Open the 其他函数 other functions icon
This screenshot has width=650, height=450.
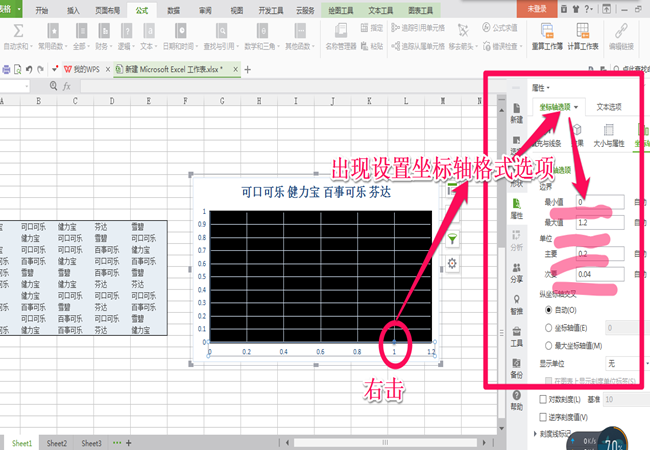pos(300,31)
